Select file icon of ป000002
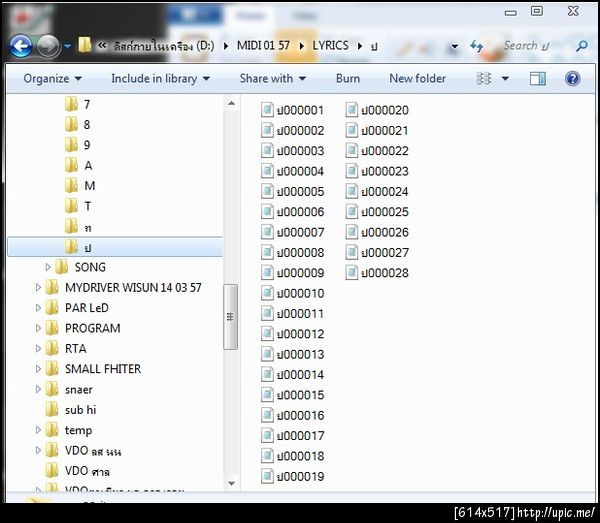This screenshot has height=523, width=600. [267, 130]
